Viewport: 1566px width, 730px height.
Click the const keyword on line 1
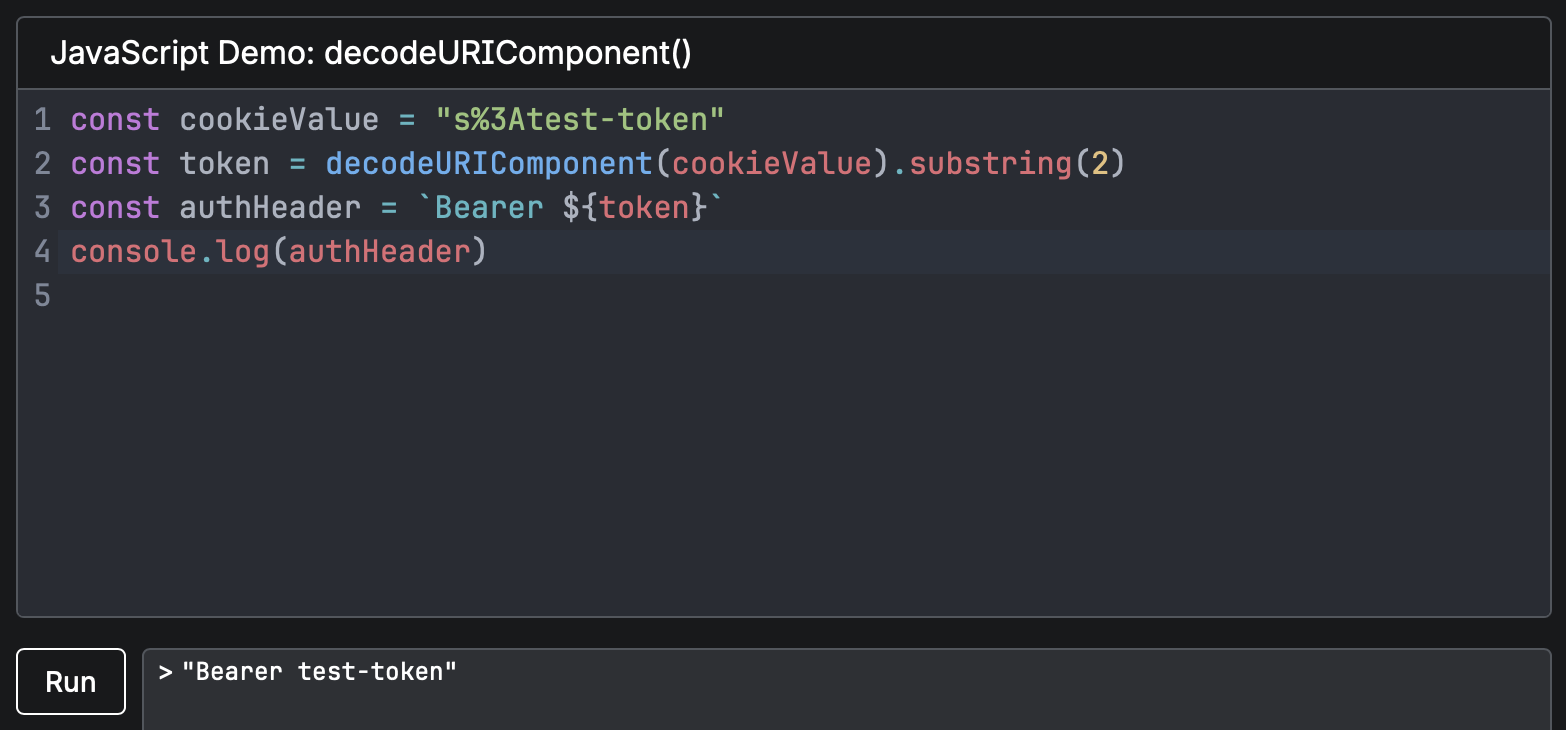[115, 120]
